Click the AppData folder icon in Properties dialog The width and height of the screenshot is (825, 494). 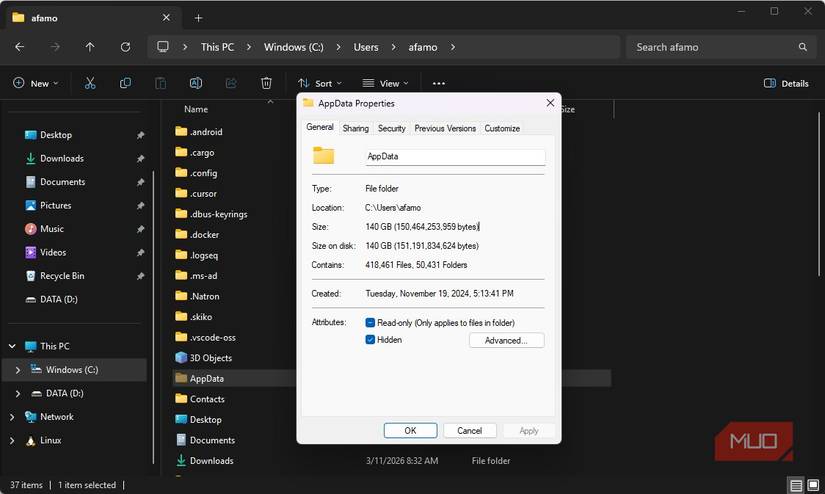(324, 156)
